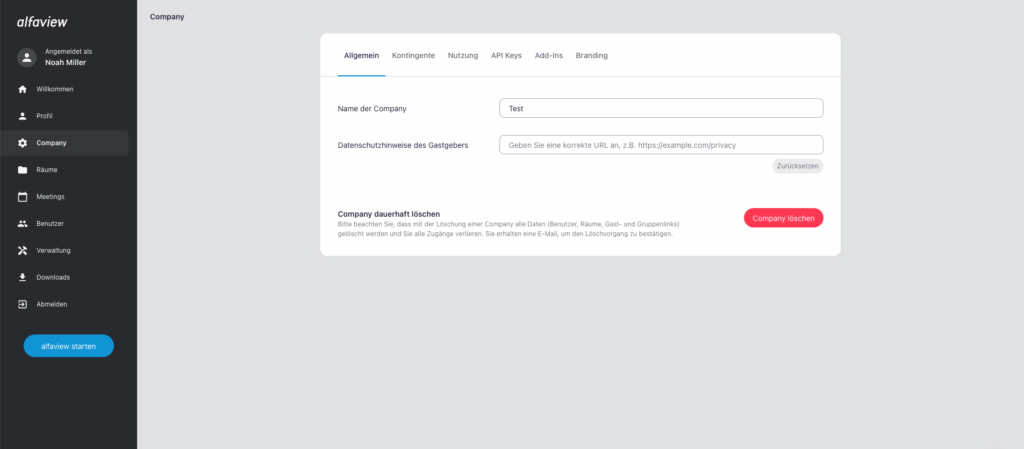Click the Willkommen home icon
1024x449 pixels.
[x=22, y=89]
